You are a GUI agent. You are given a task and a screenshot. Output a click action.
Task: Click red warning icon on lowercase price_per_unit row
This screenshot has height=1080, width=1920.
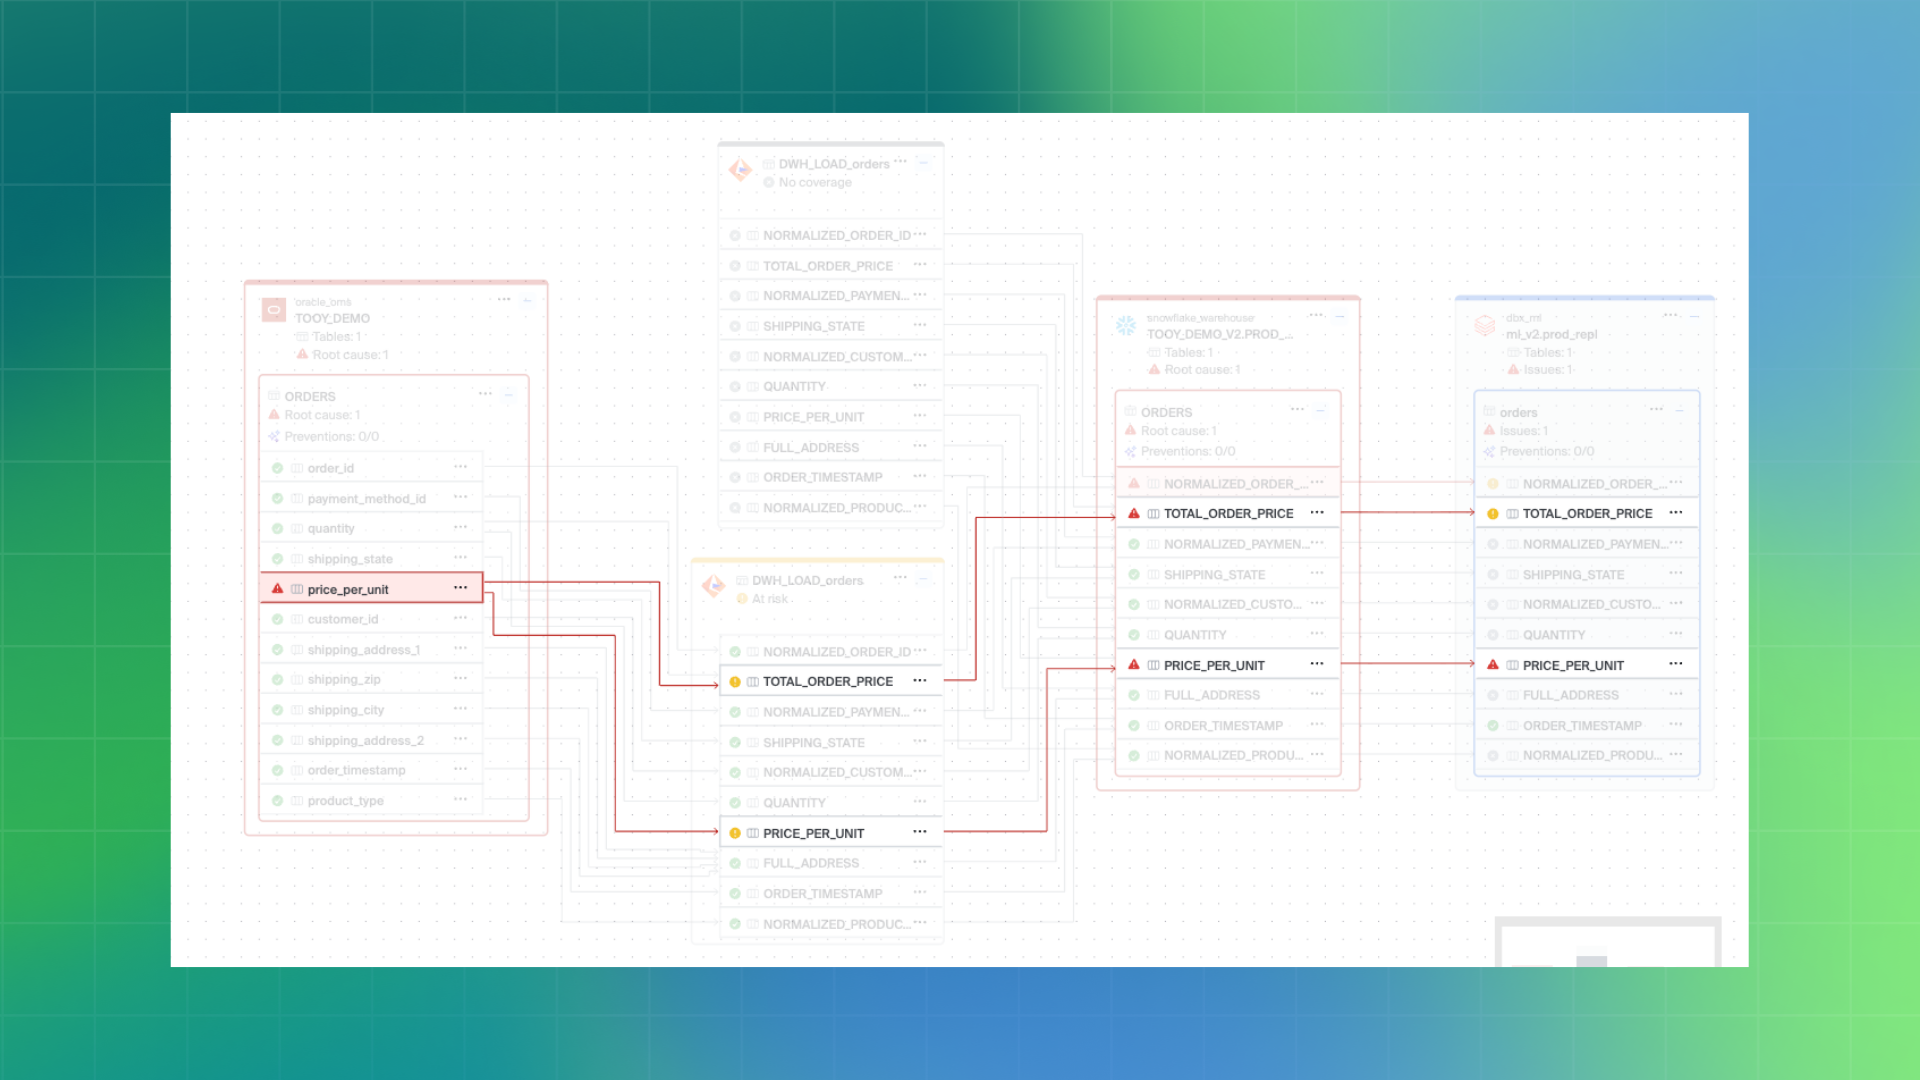(x=278, y=589)
